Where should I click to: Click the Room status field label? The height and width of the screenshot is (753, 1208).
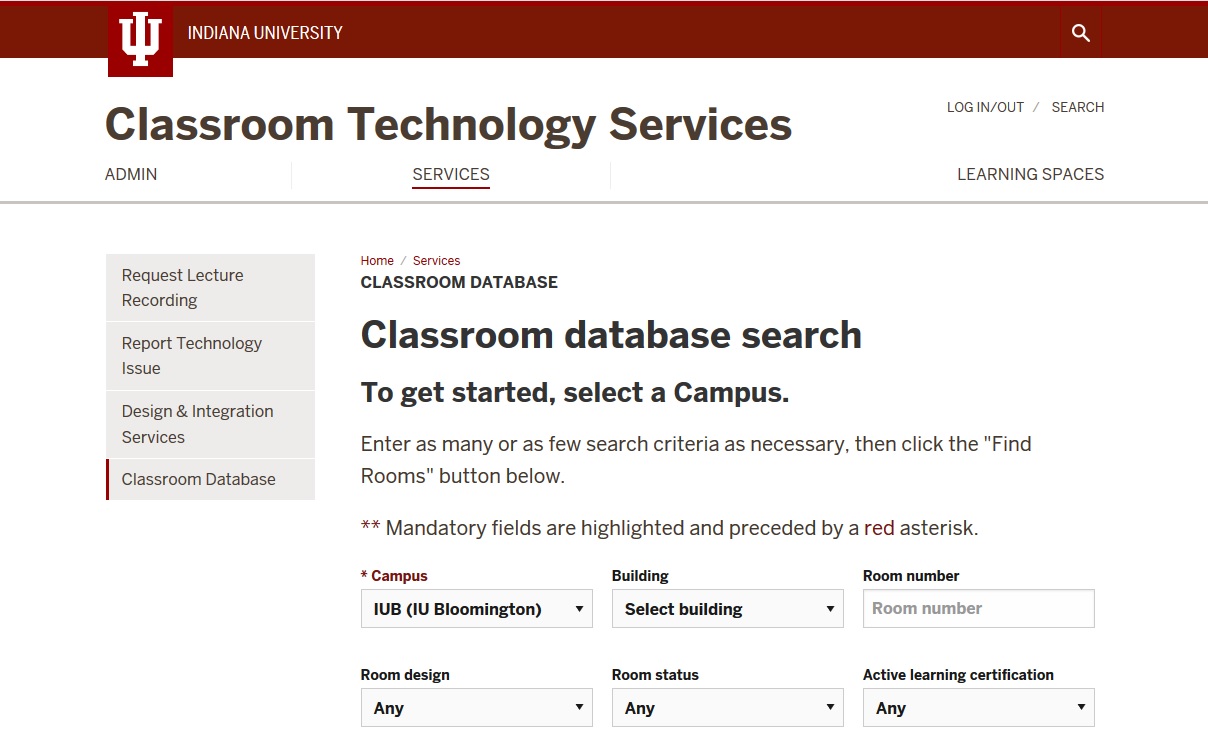655,675
